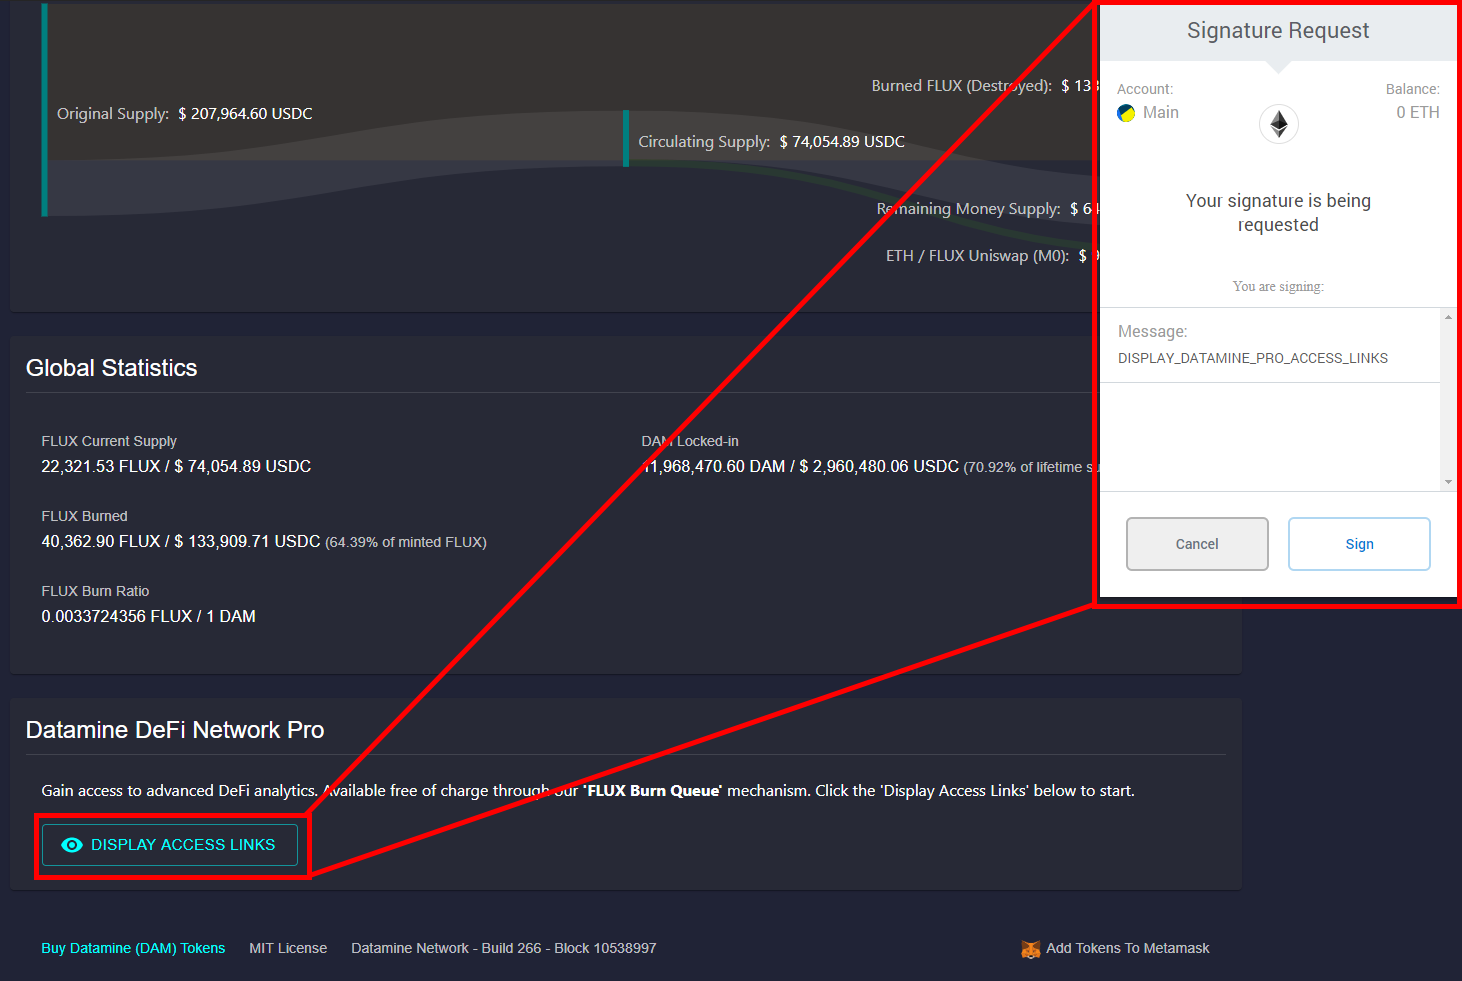Click the Display Access Links button
The width and height of the screenshot is (1462, 981).
click(170, 845)
